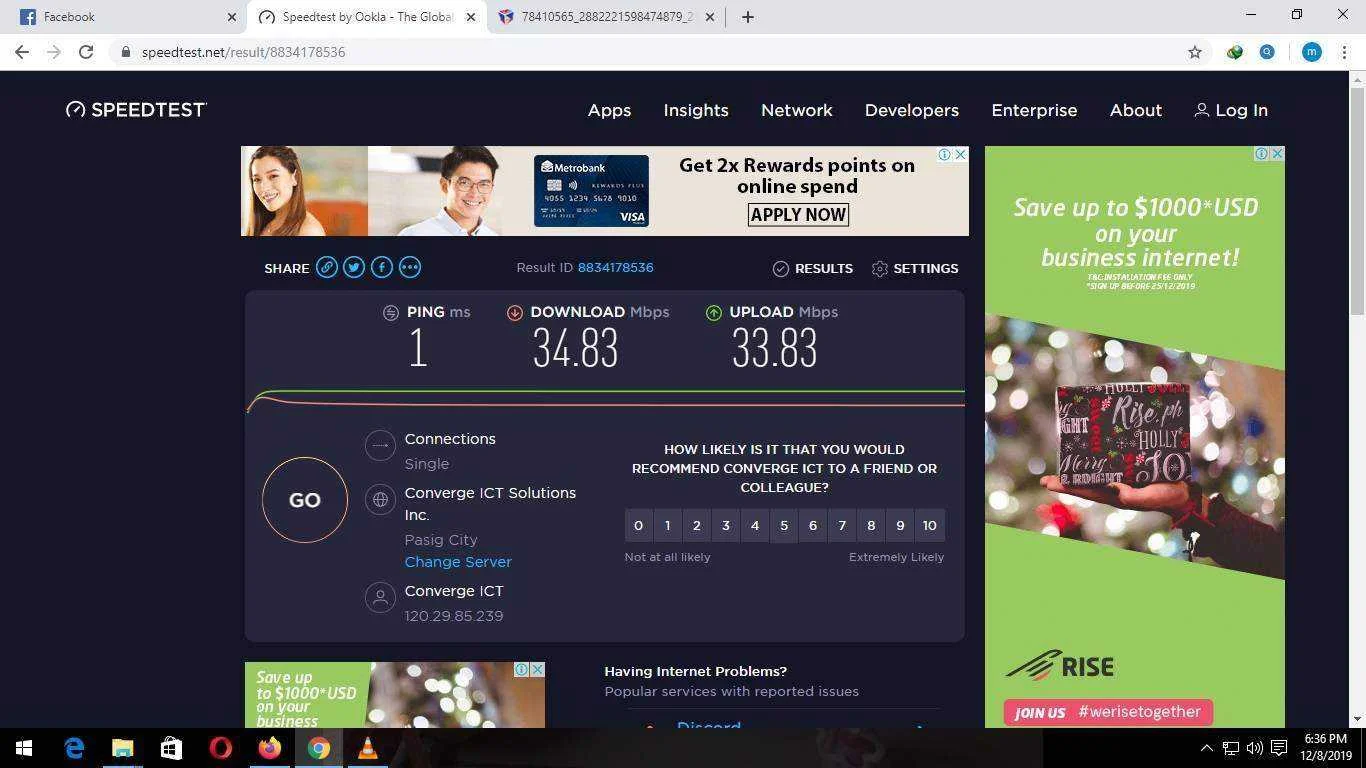Bookmark this page with star icon

pos(1194,52)
